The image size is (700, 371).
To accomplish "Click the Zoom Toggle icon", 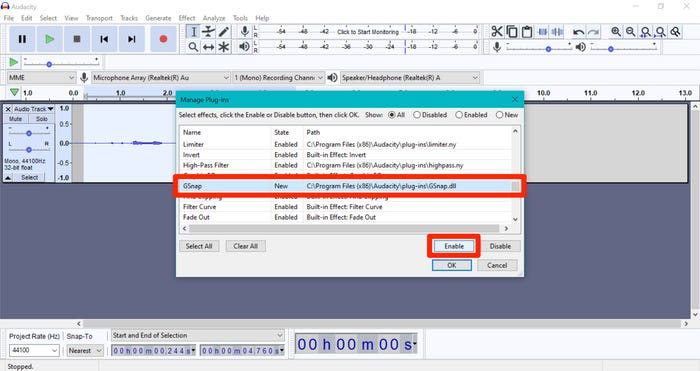I will click(x=675, y=32).
